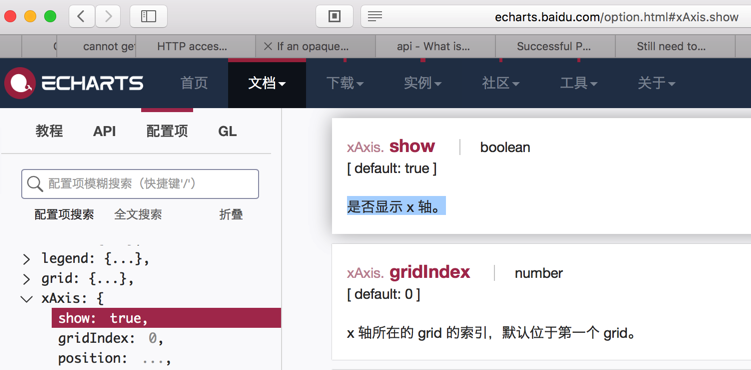Click 折叠 to collapse the tree

(x=231, y=214)
